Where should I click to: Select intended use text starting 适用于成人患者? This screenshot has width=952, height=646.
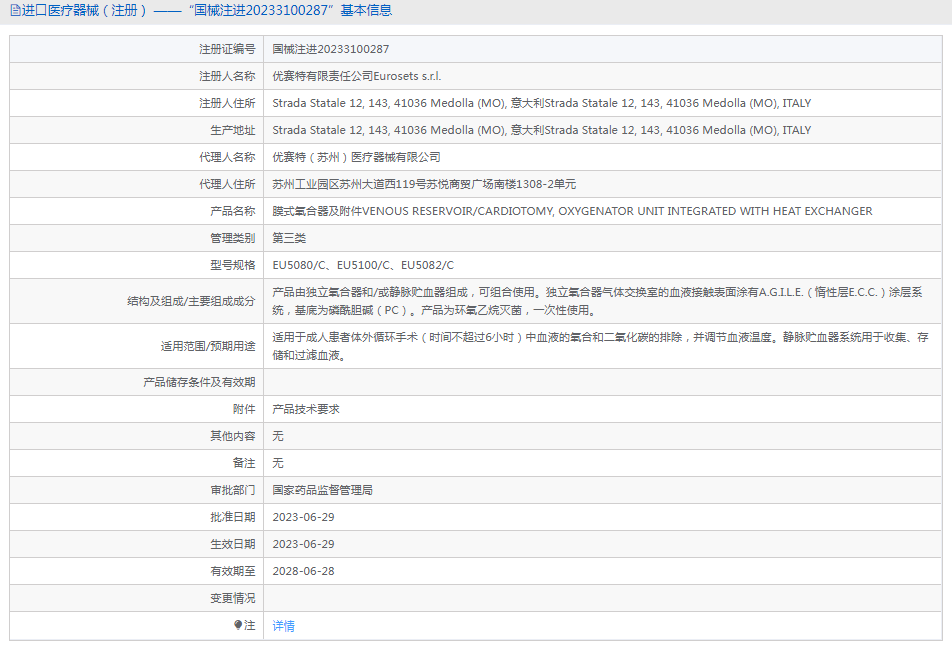tap(600, 346)
